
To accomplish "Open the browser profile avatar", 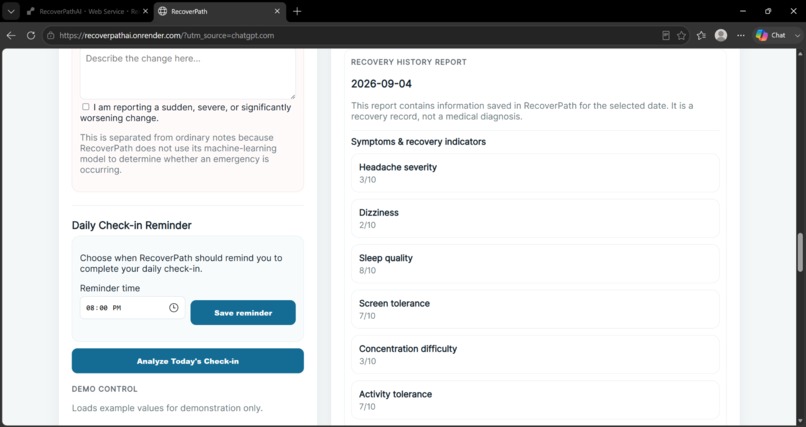I will click(x=721, y=35).
